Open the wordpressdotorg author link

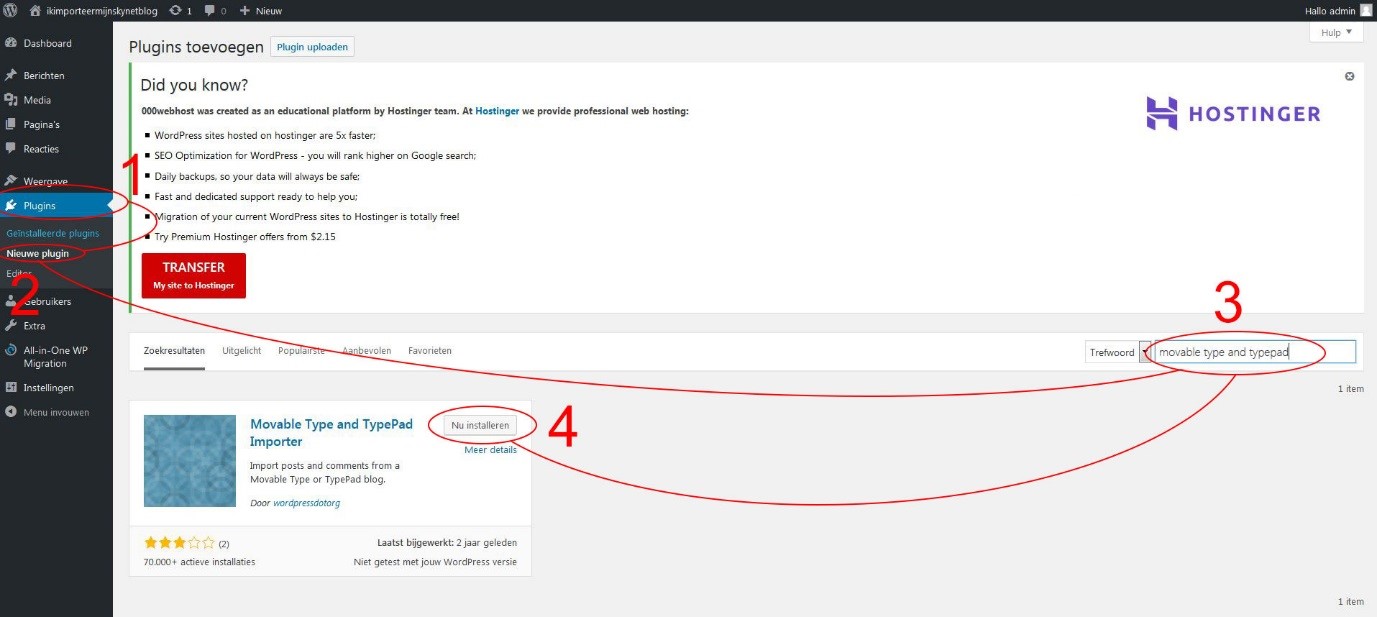[x=306, y=503]
